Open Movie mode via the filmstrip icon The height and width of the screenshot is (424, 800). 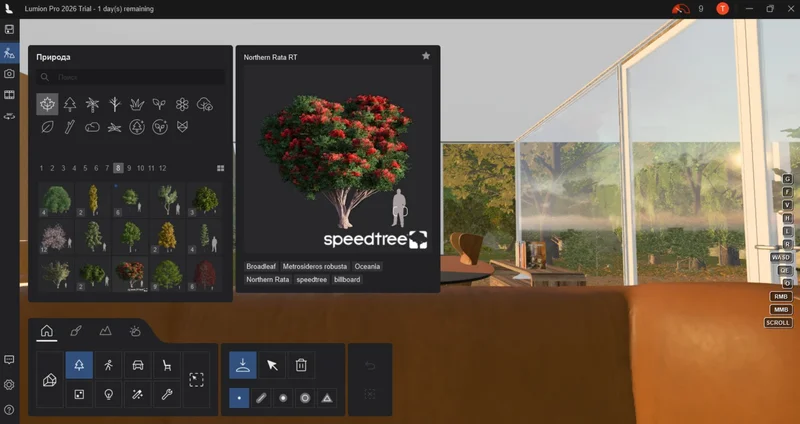[9, 95]
